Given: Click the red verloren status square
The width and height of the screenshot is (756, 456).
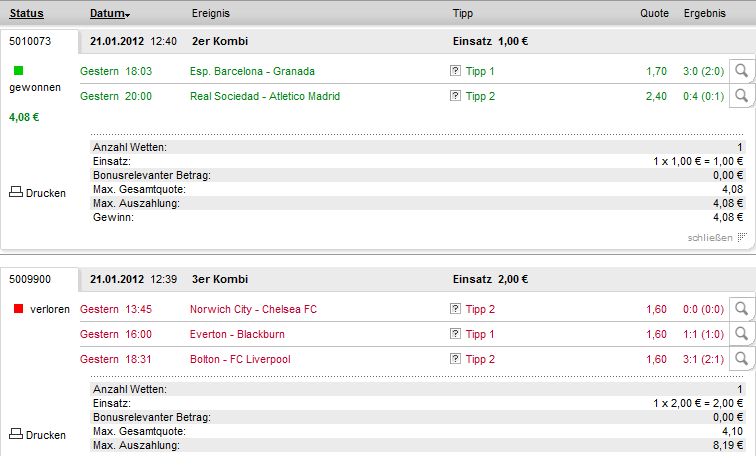Looking at the screenshot, I should [x=19, y=309].
